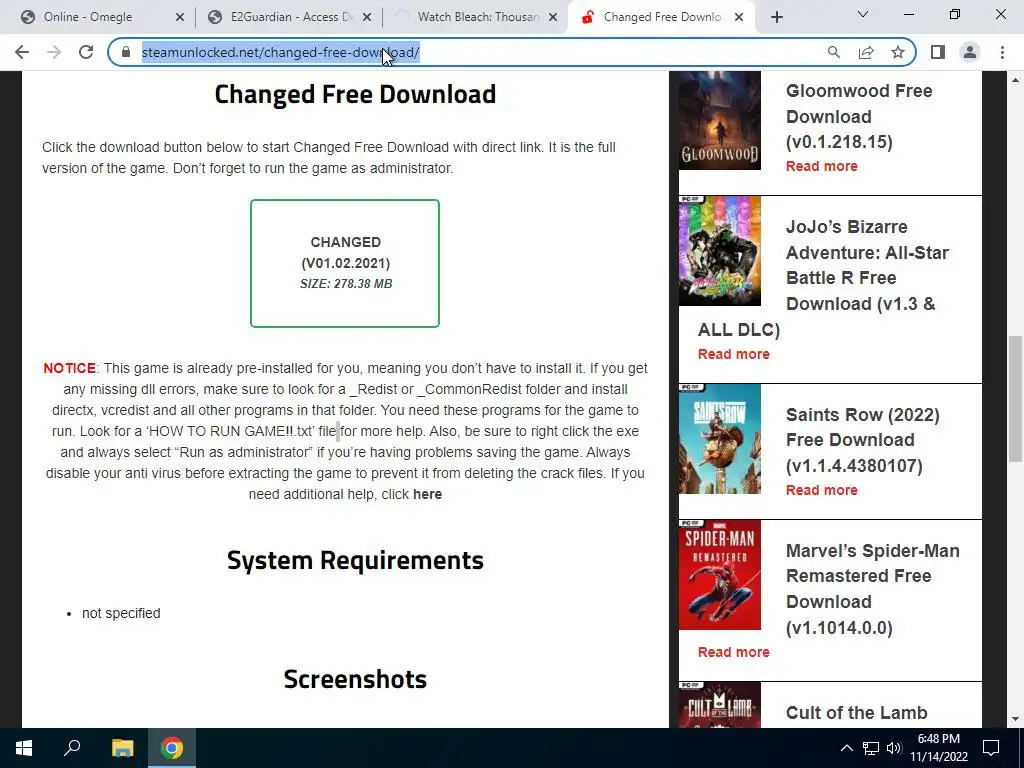Open the taskbar clock and date

[938, 748]
